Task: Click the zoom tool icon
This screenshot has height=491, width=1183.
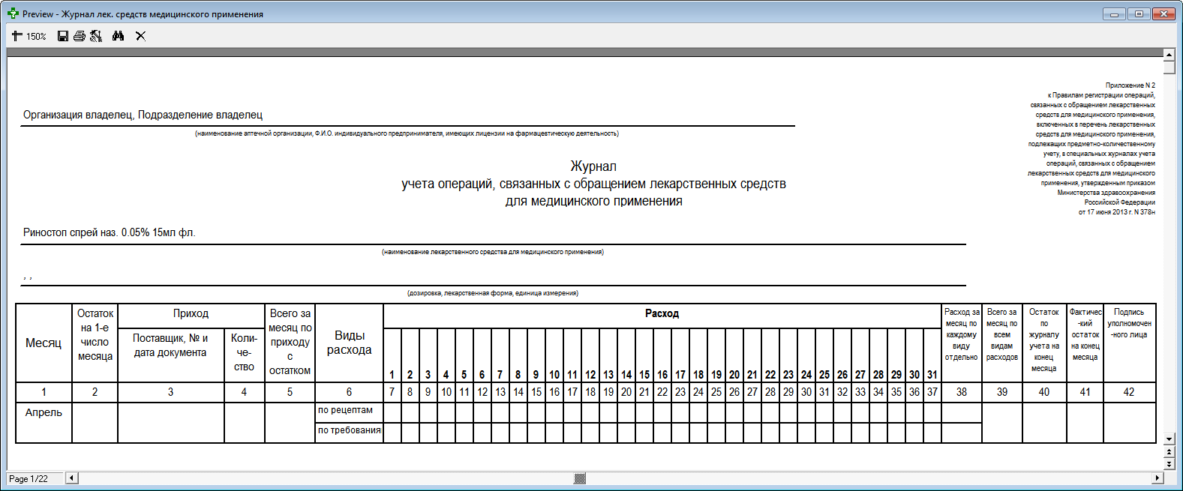Action: (x=17, y=35)
